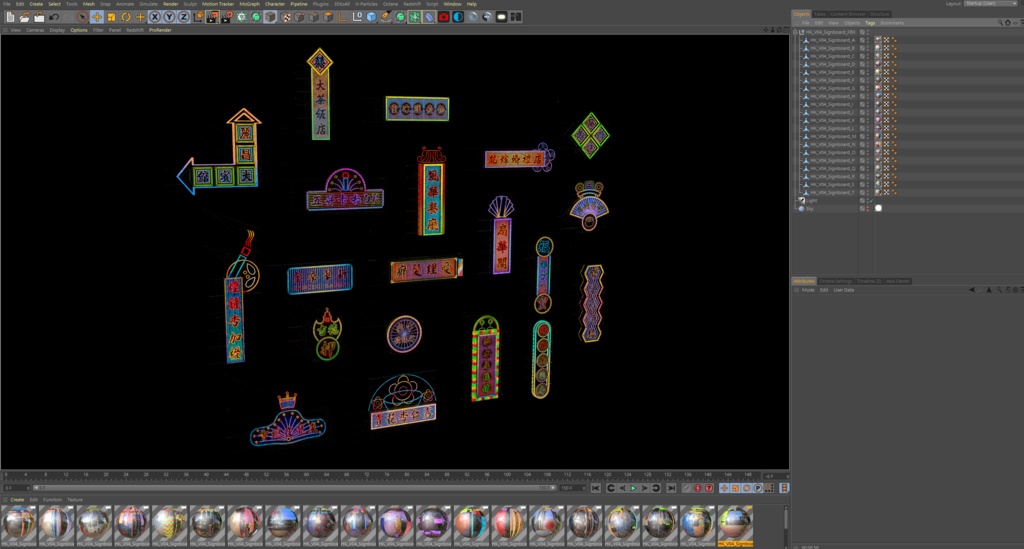Open the Tags menu in Object Manager

click(870, 23)
